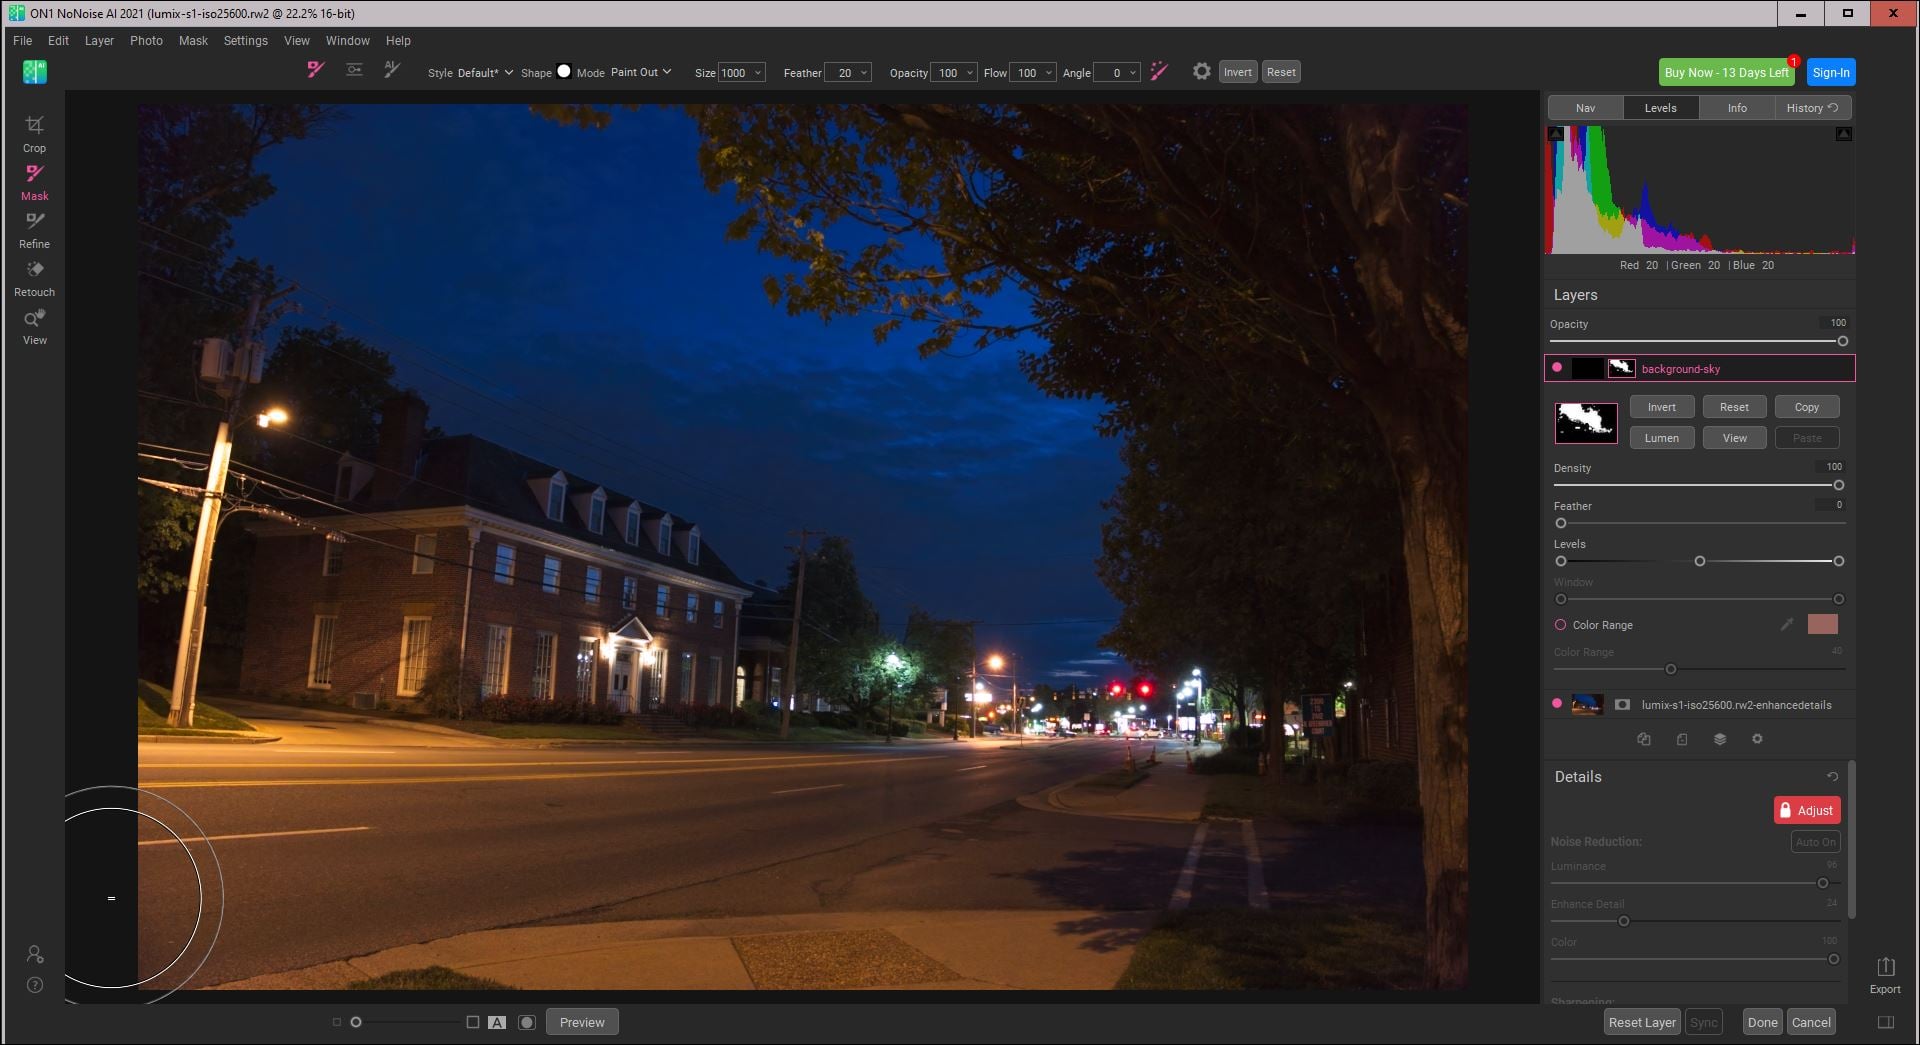1920x1045 pixels.
Task: Reset the Details panel with undo arrow
Action: tap(1832, 777)
